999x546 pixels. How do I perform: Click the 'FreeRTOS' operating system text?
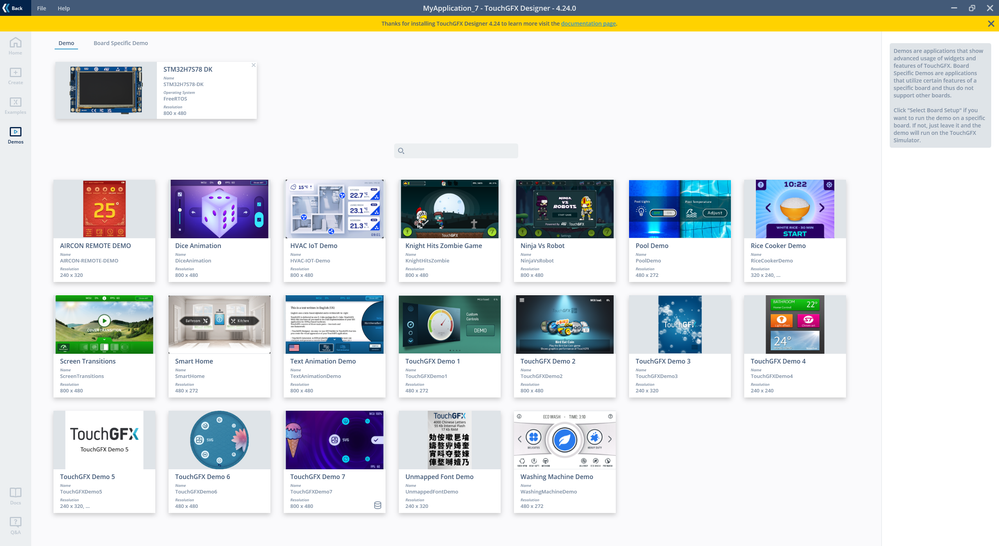[x=175, y=99]
